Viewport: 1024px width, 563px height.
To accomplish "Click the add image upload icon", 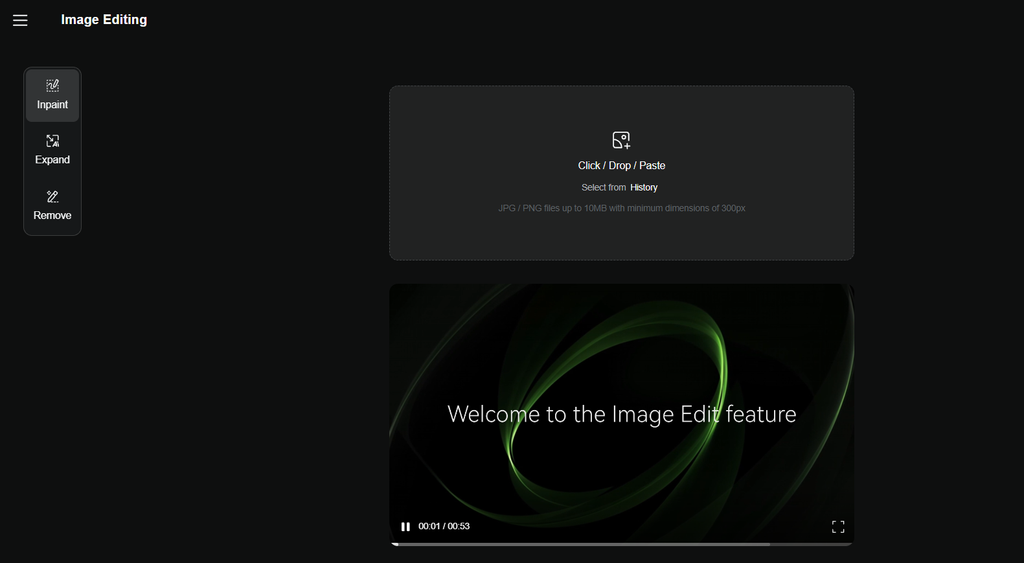I will [x=621, y=140].
